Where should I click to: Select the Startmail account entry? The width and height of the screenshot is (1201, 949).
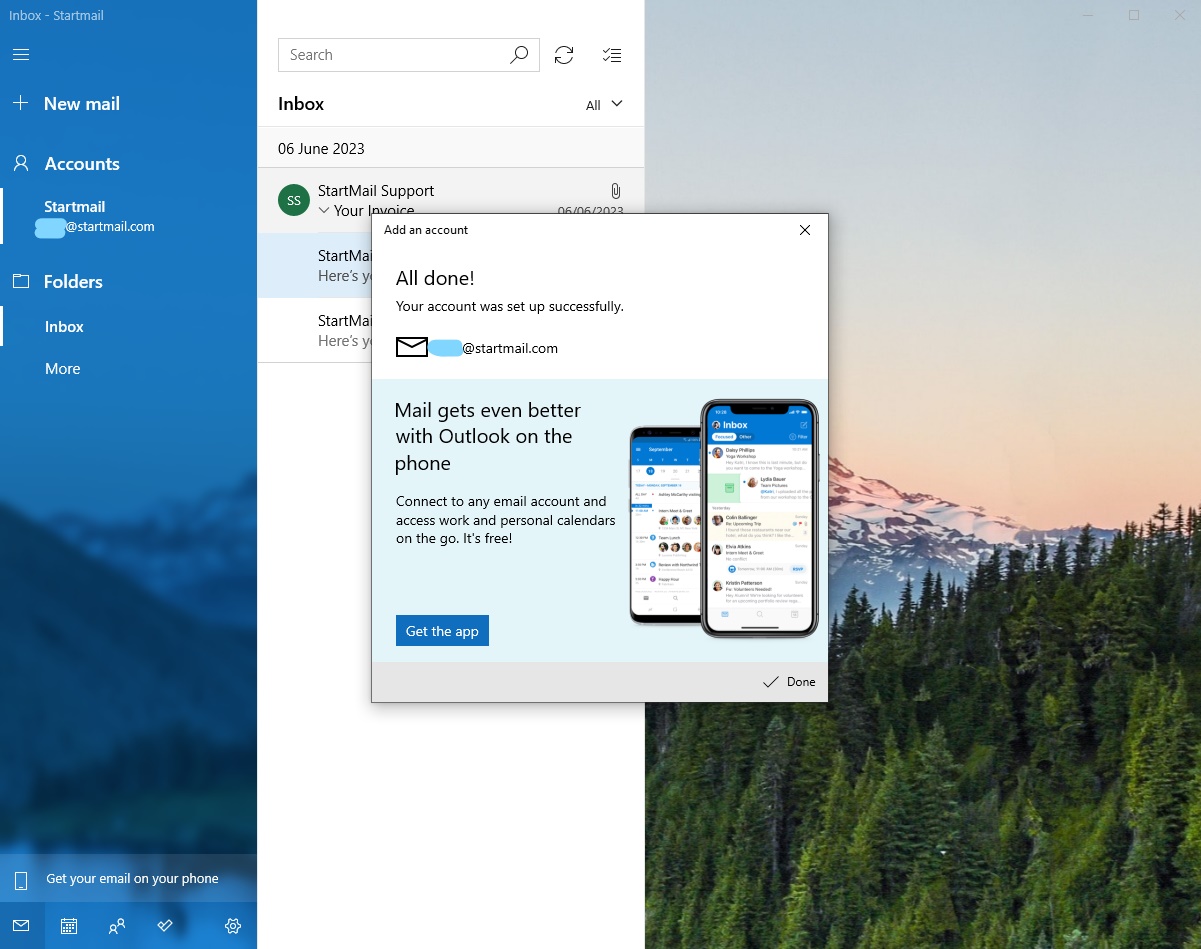point(128,216)
